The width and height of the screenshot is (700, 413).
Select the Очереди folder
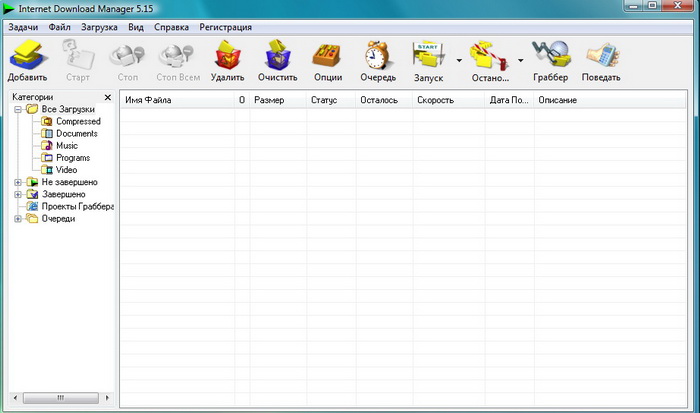point(58,219)
